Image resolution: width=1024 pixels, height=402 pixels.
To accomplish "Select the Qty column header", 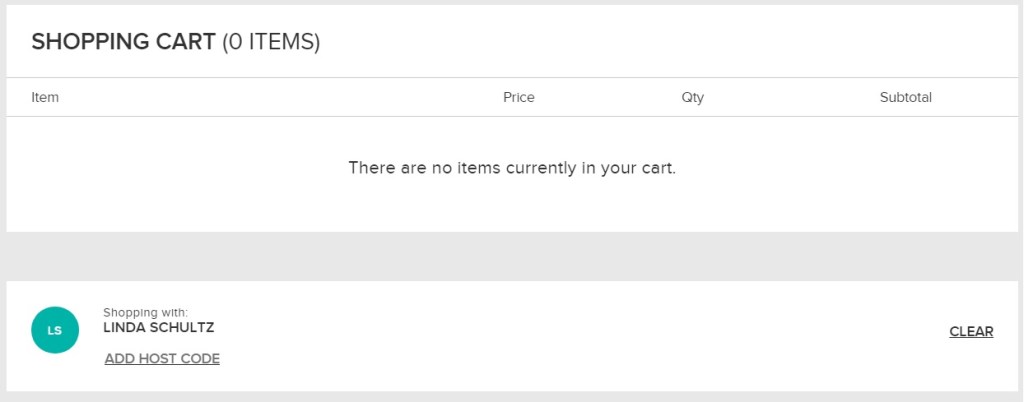I will [693, 98].
